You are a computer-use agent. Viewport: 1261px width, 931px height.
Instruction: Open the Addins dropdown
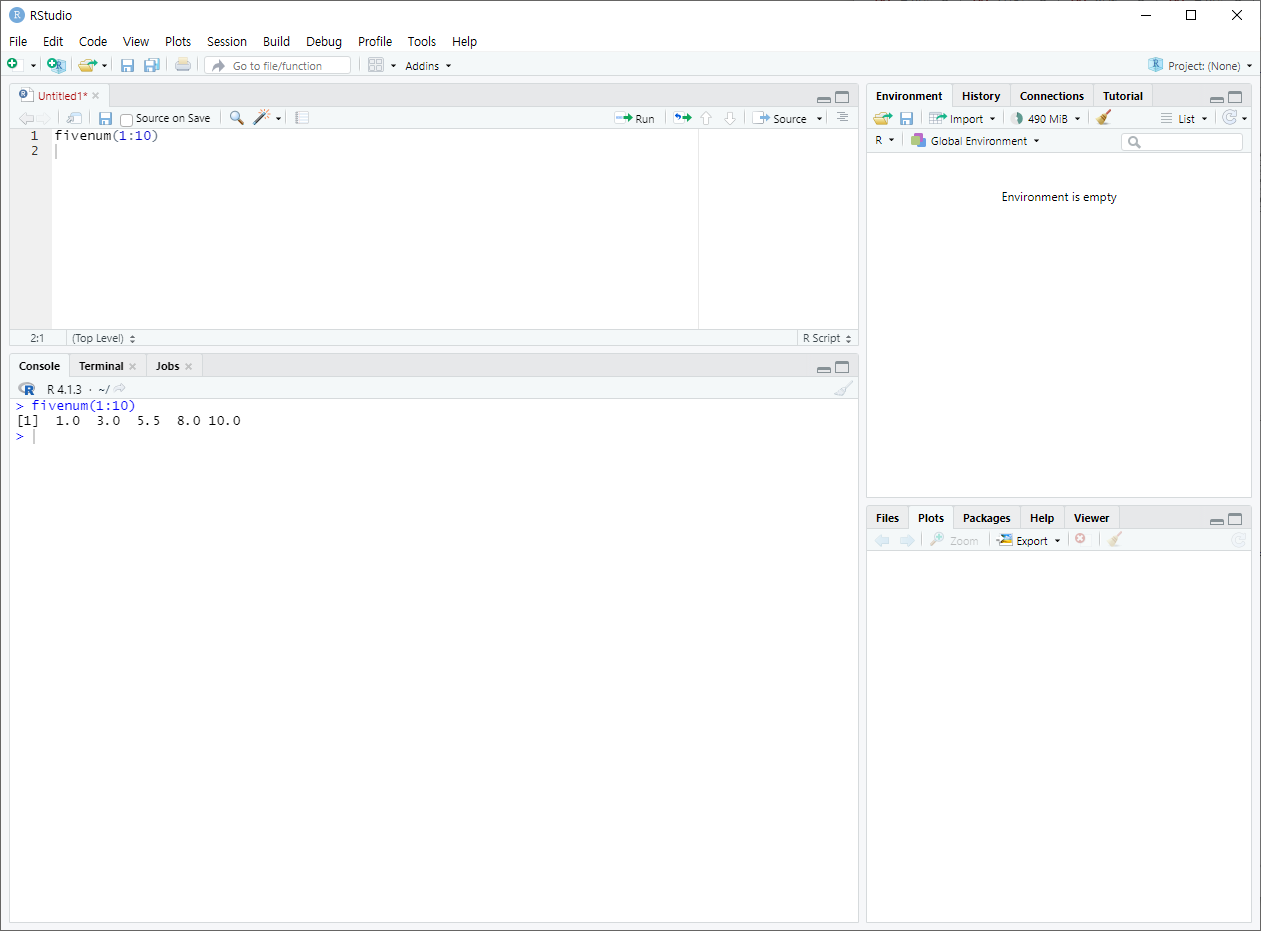(x=428, y=66)
